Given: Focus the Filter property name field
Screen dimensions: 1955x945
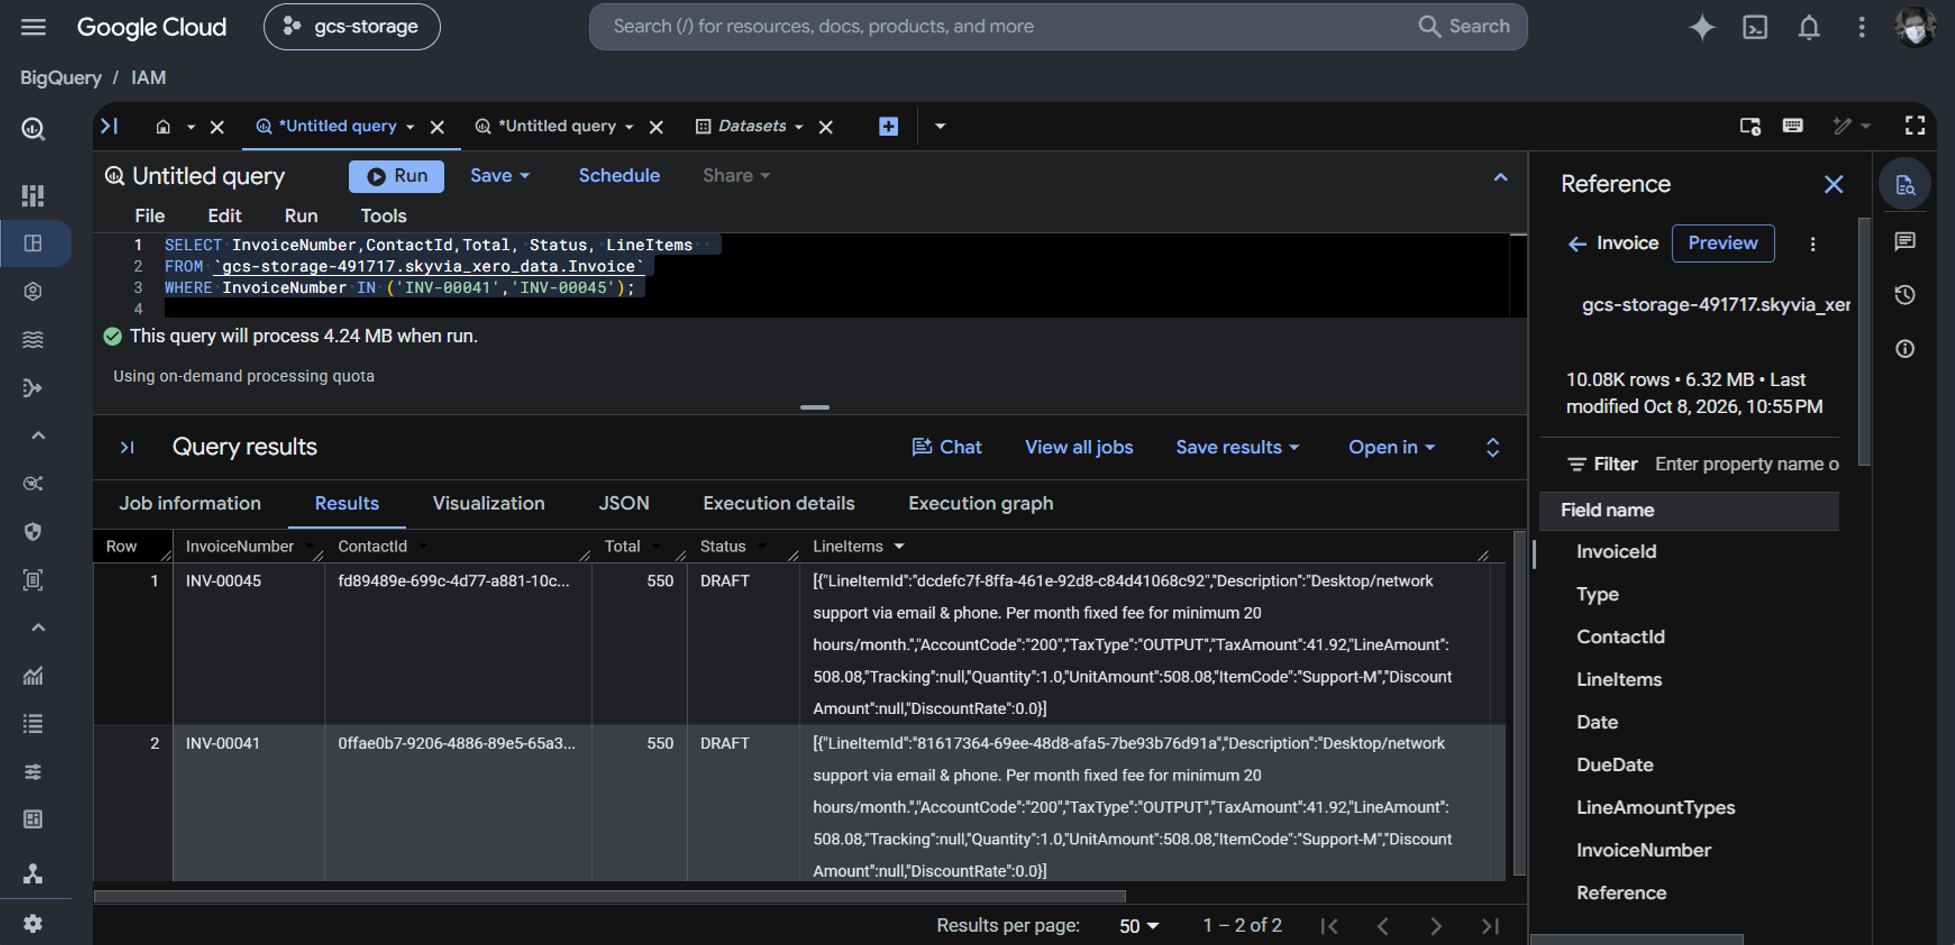Looking at the screenshot, I should [x=1746, y=464].
